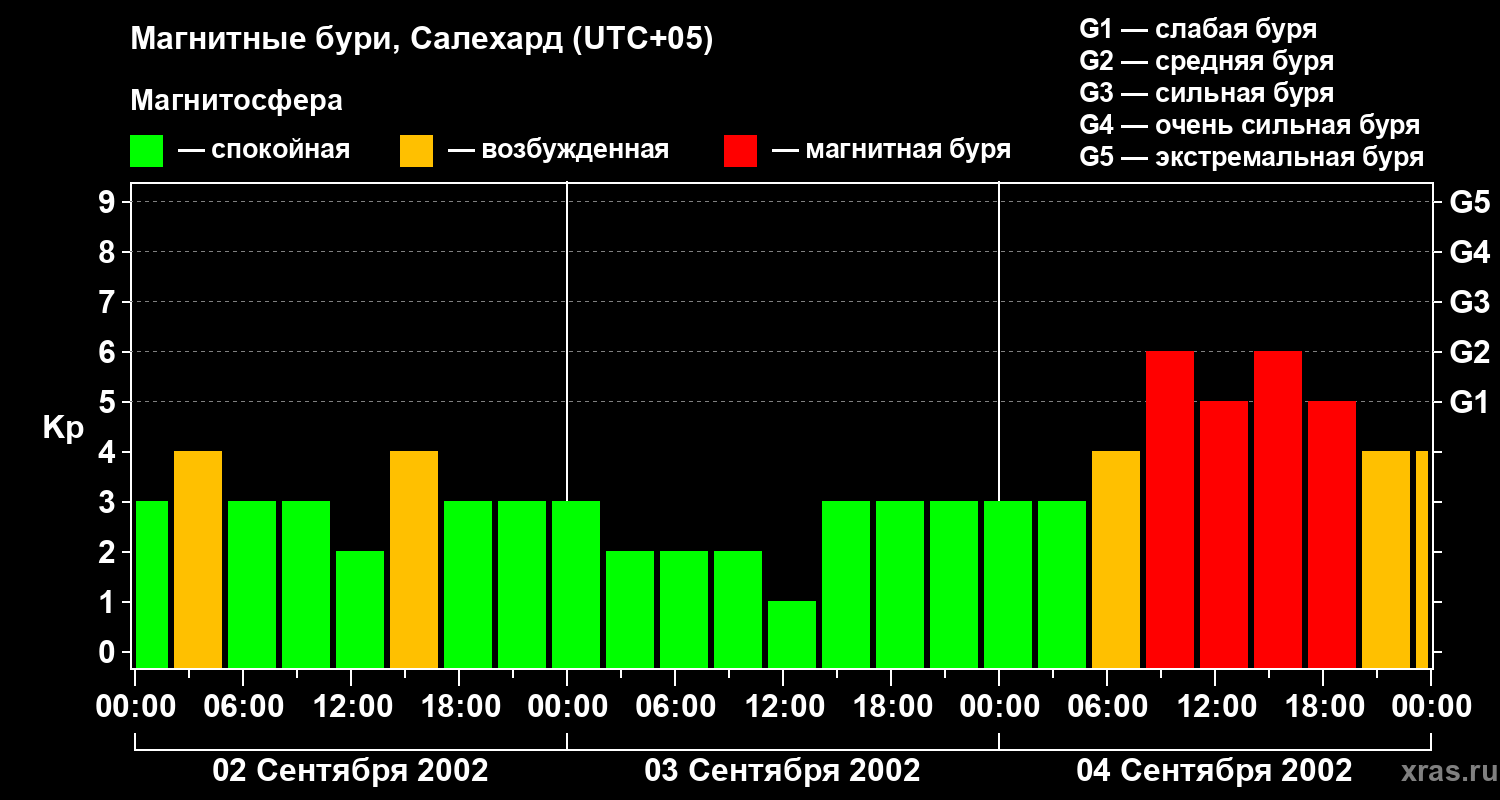This screenshot has width=1500, height=800.
Task: Click the green 'спокойная' legend swatch
Action: (147, 150)
